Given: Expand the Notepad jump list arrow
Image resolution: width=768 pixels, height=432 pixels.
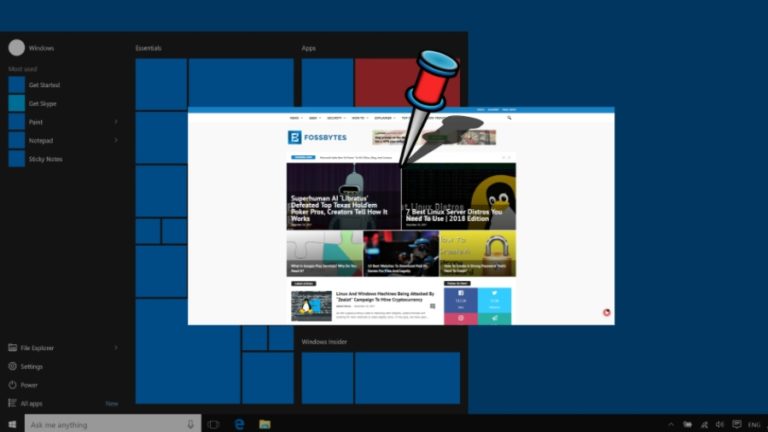Looking at the screenshot, I should (x=116, y=140).
